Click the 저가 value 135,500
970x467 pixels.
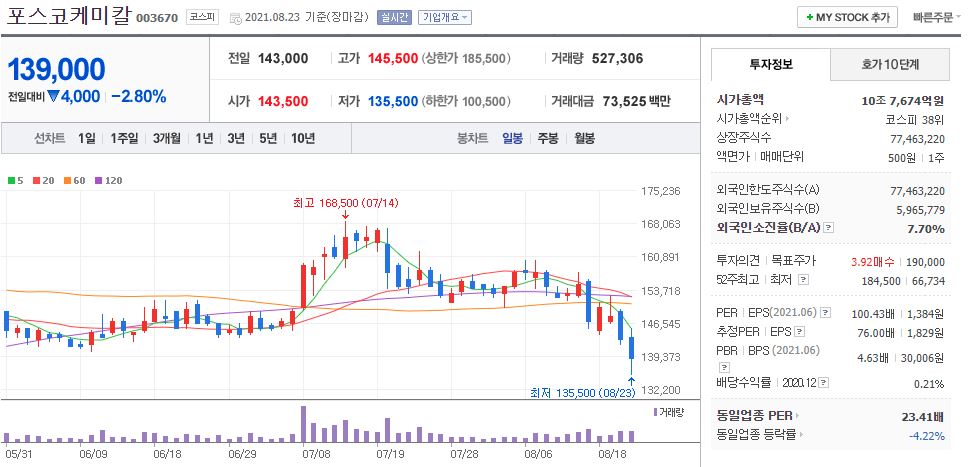pyautogui.click(x=393, y=101)
